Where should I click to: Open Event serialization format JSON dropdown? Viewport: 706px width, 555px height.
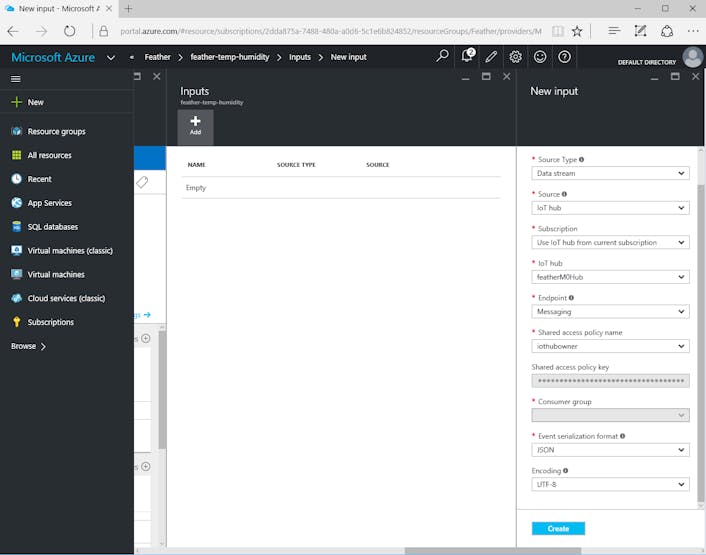click(x=610, y=450)
